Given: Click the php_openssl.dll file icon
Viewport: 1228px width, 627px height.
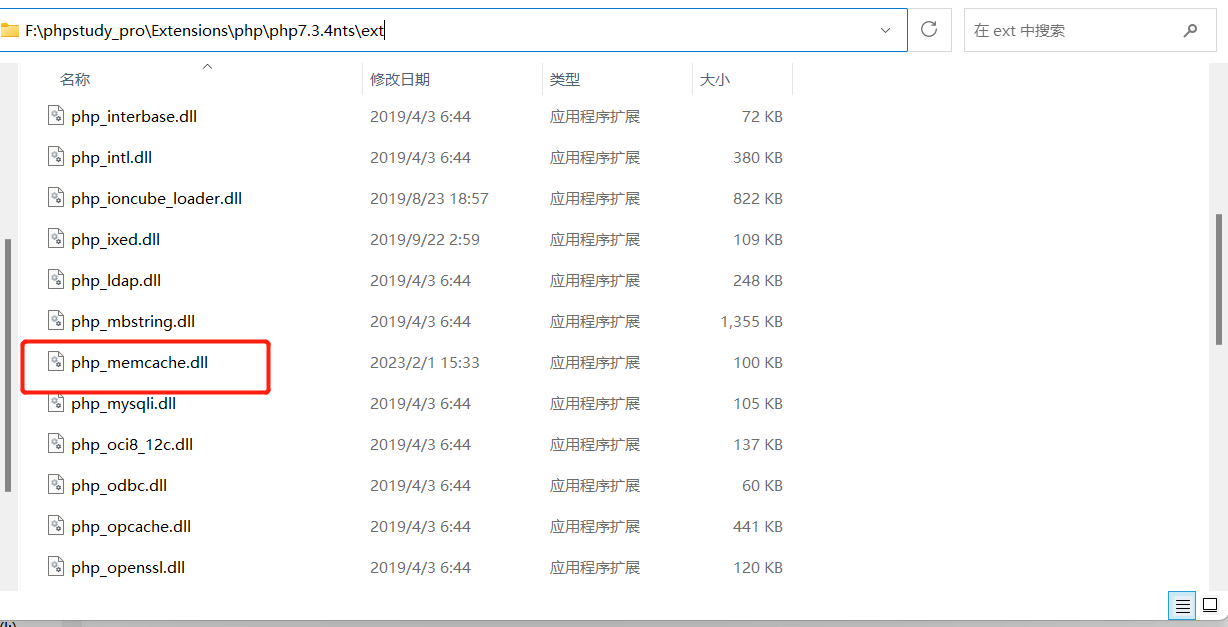Looking at the screenshot, I should click(x=56, y=567).
